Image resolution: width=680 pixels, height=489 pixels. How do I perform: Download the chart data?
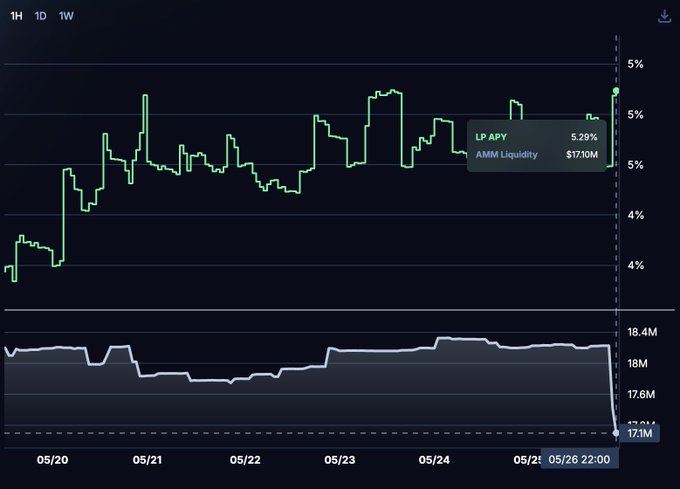664,16
